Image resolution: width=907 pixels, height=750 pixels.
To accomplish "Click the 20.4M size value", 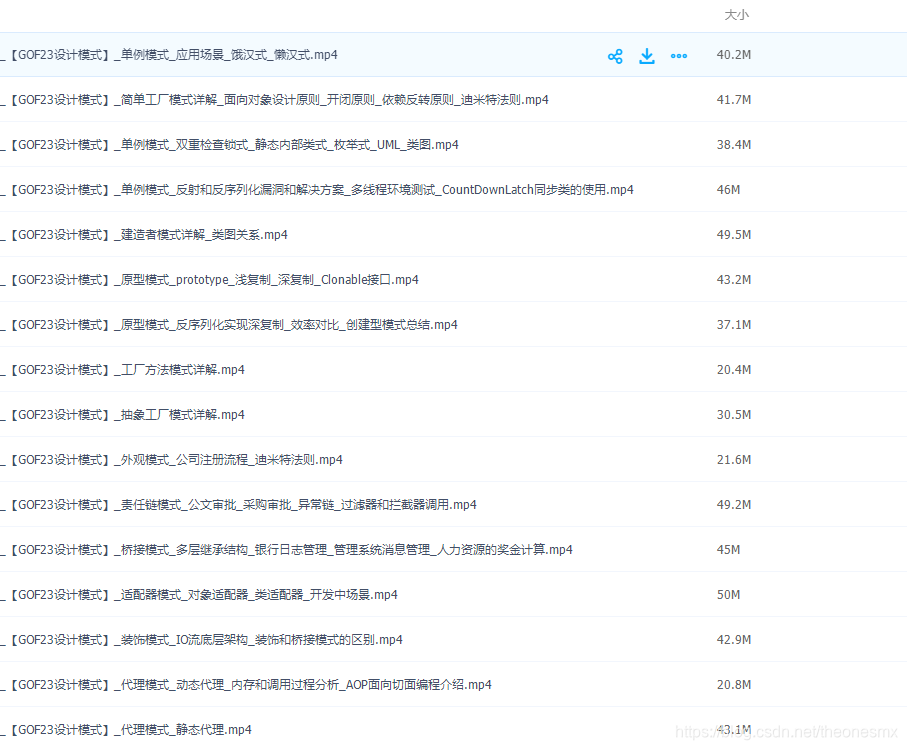I will coord(733,371).
